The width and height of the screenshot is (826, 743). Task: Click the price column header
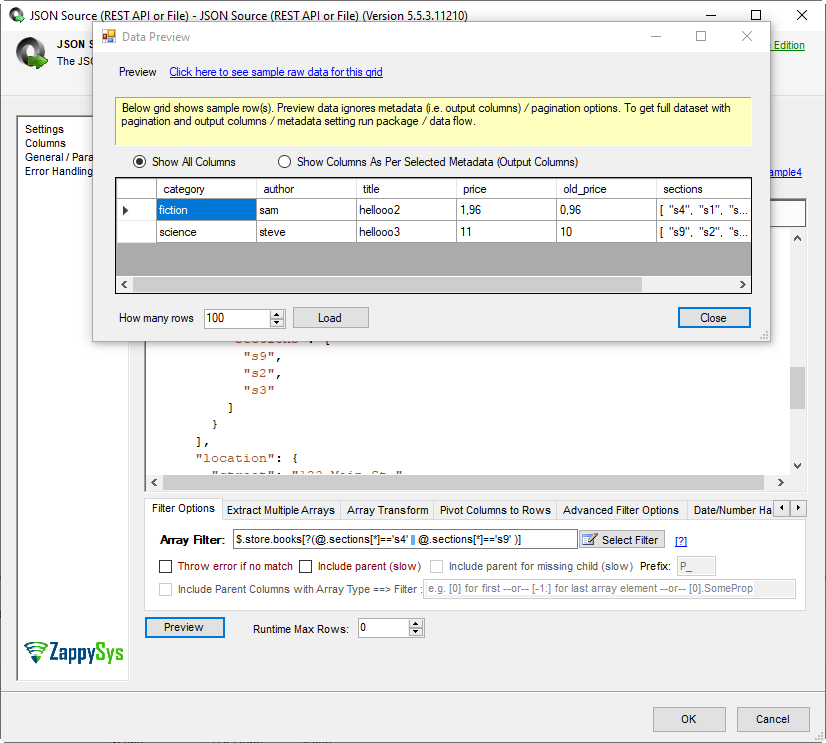pos(506,189)
